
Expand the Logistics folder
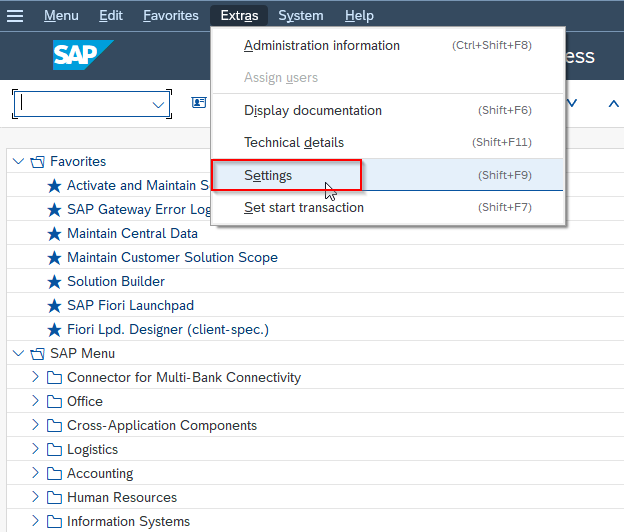[x=35, y=449]
